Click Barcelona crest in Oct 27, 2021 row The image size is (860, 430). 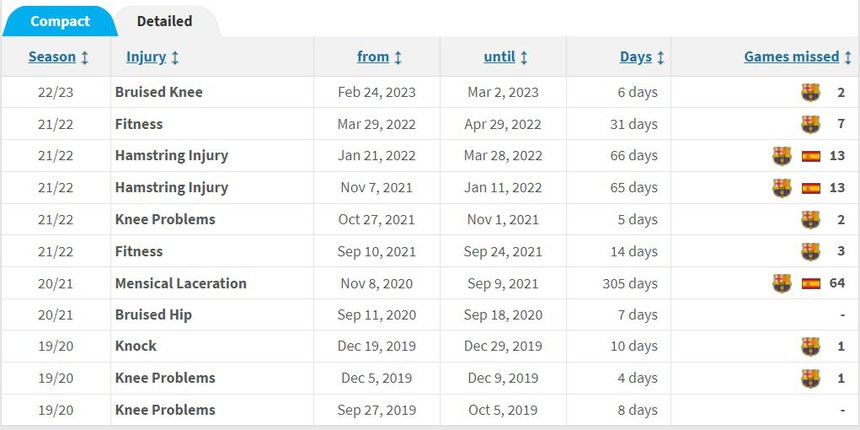tap(810, 220)
